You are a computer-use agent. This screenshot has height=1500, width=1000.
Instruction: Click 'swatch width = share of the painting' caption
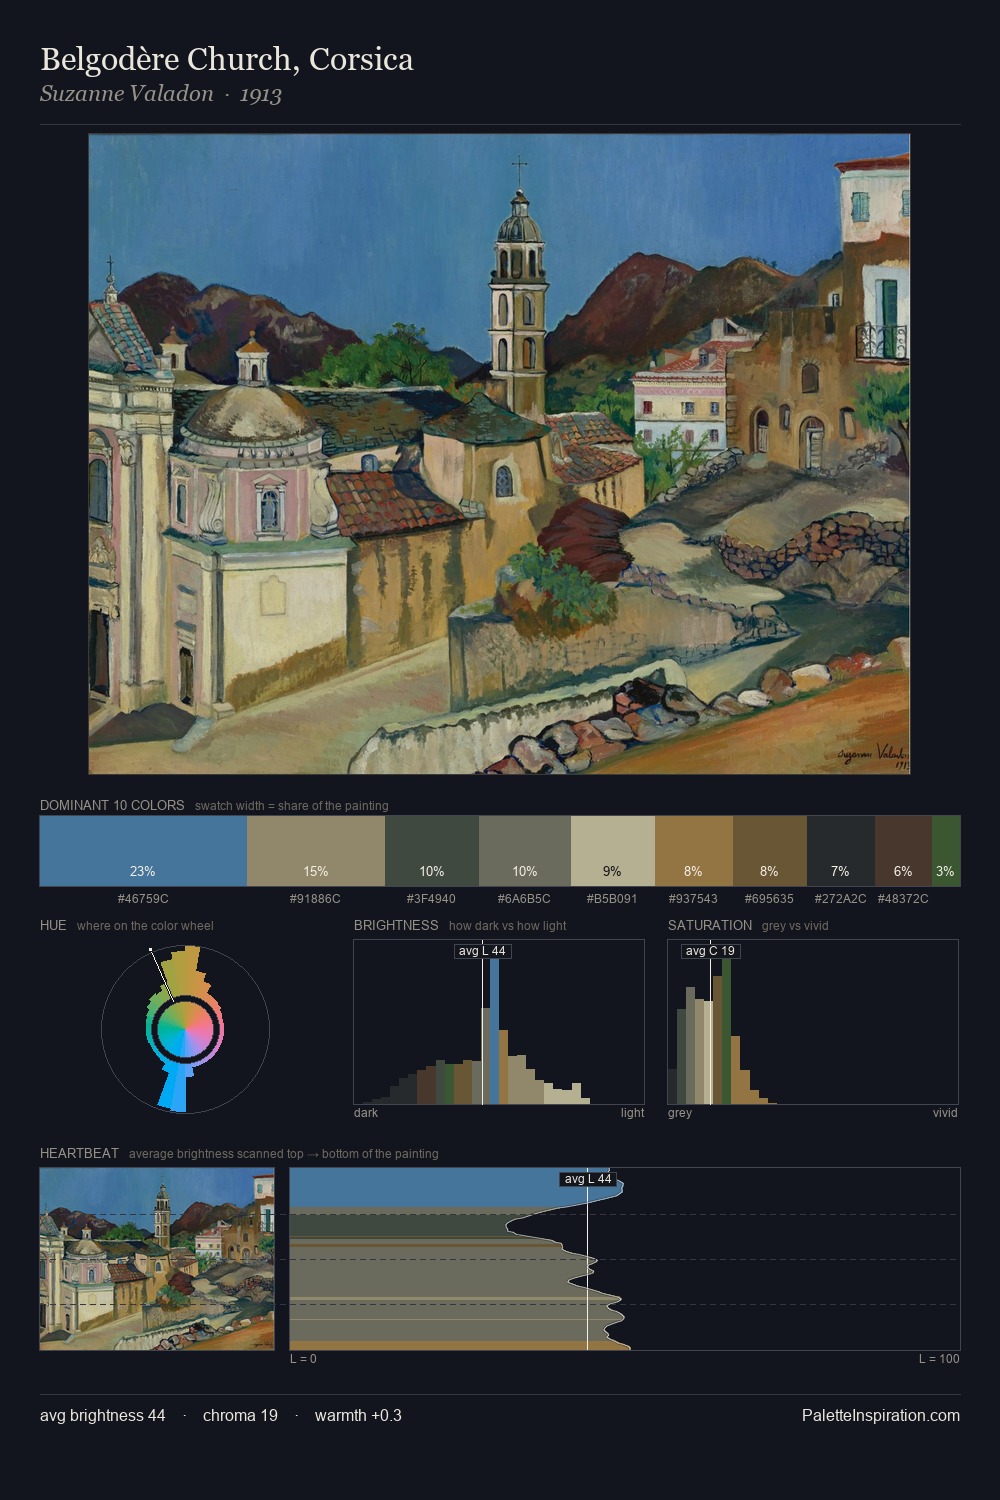(x=292, y=806)
